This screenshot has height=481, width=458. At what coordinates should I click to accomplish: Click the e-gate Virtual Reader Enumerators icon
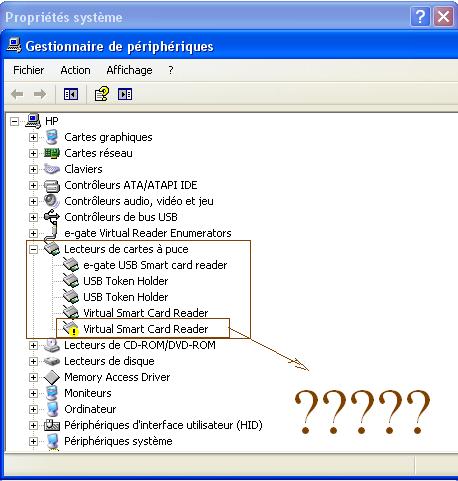[x=52, y=233]
